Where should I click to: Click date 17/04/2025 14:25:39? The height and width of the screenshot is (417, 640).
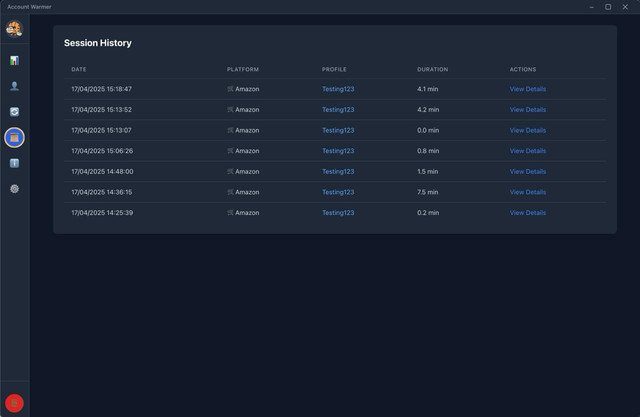[x=102, y=213]
